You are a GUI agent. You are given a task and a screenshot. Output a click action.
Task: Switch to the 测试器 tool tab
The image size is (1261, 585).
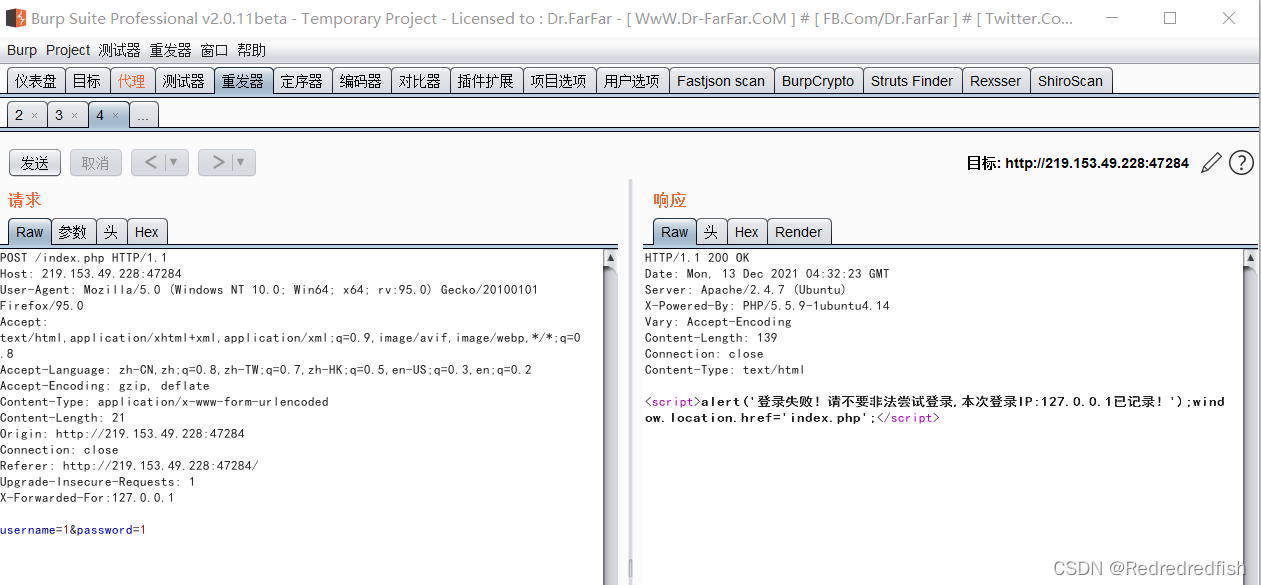pyautogui.click(x=184, y=81)
